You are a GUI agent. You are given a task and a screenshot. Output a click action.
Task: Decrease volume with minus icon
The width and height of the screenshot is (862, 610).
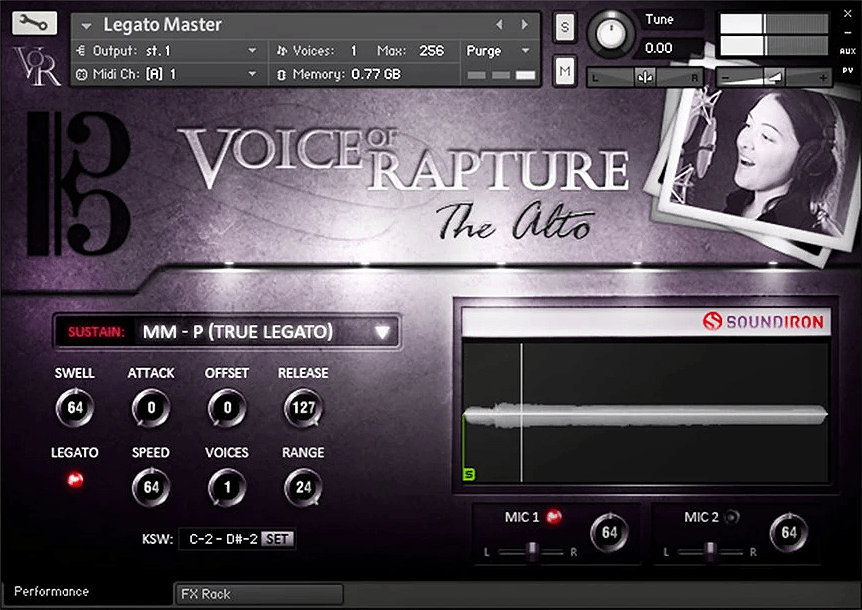point(726,78)
